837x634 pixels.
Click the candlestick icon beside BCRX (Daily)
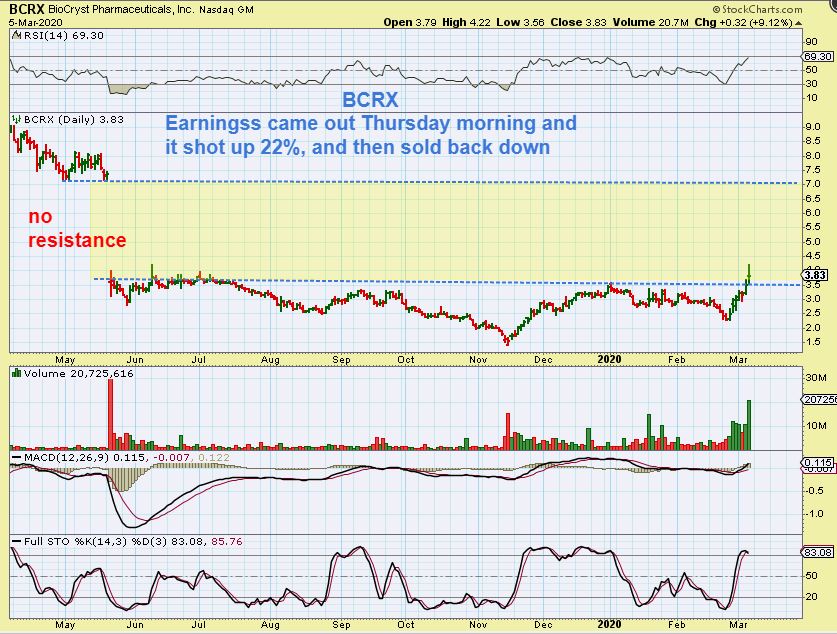17,119
